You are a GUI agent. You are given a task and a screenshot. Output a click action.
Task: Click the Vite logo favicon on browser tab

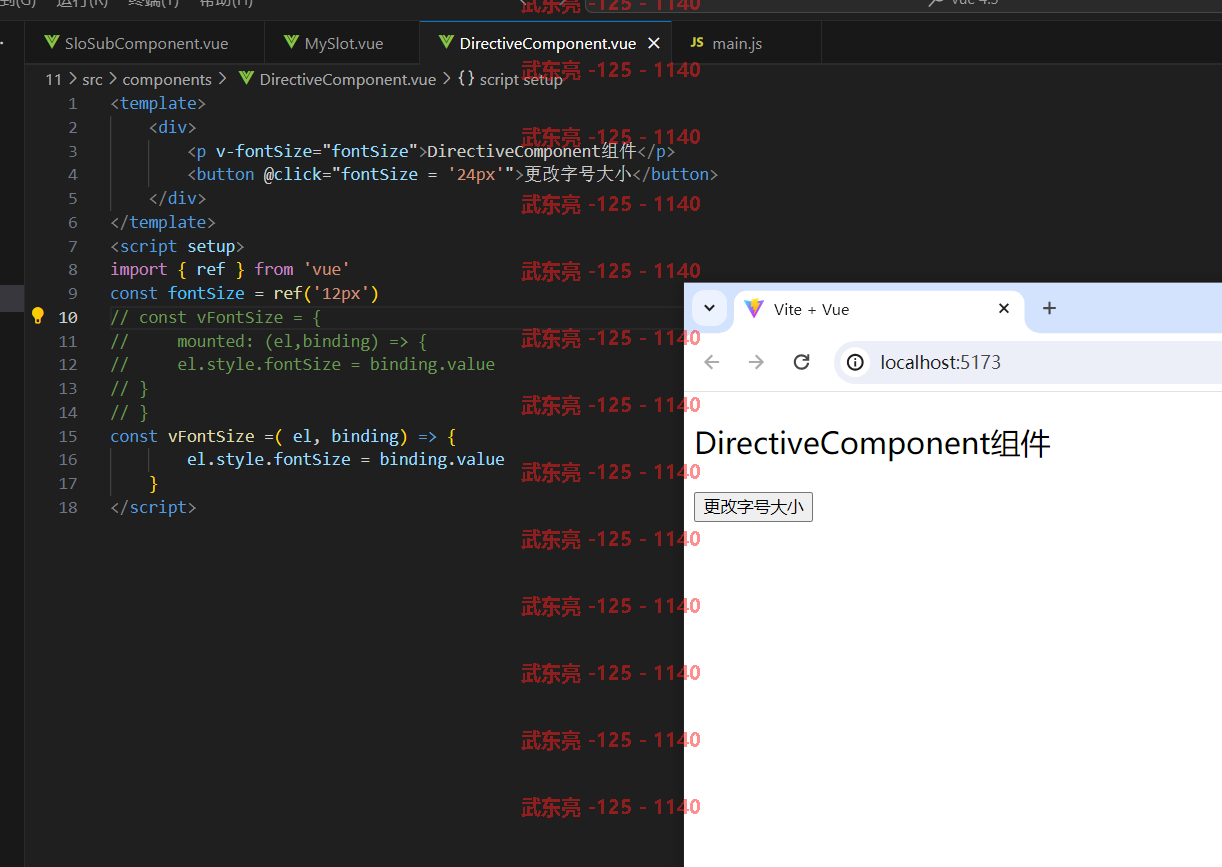pos(754,309)
